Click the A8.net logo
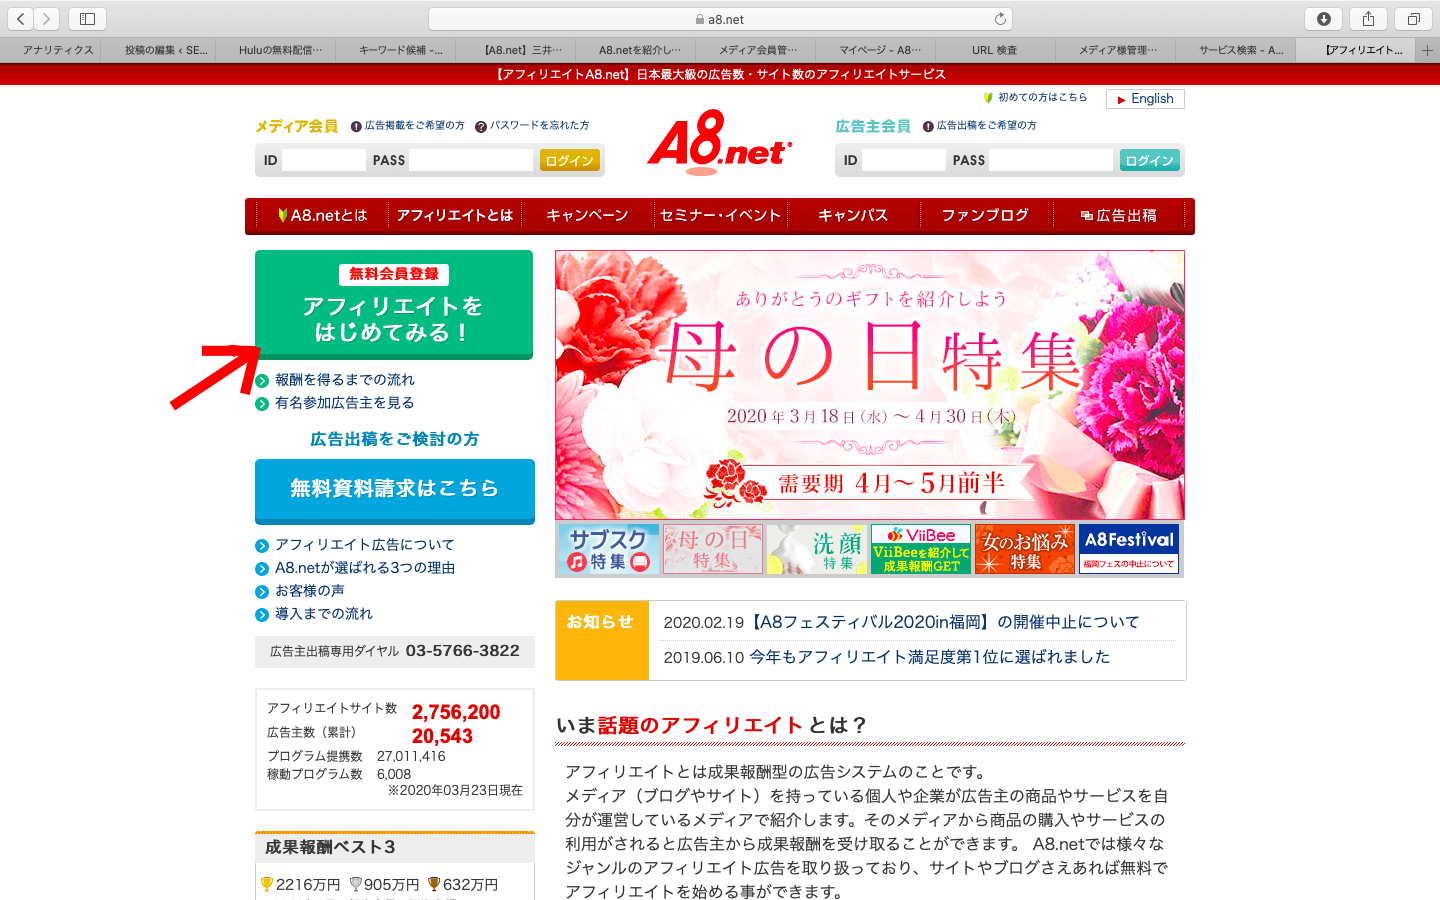This screenshot has height=900, width=1440. coord(719,142)
